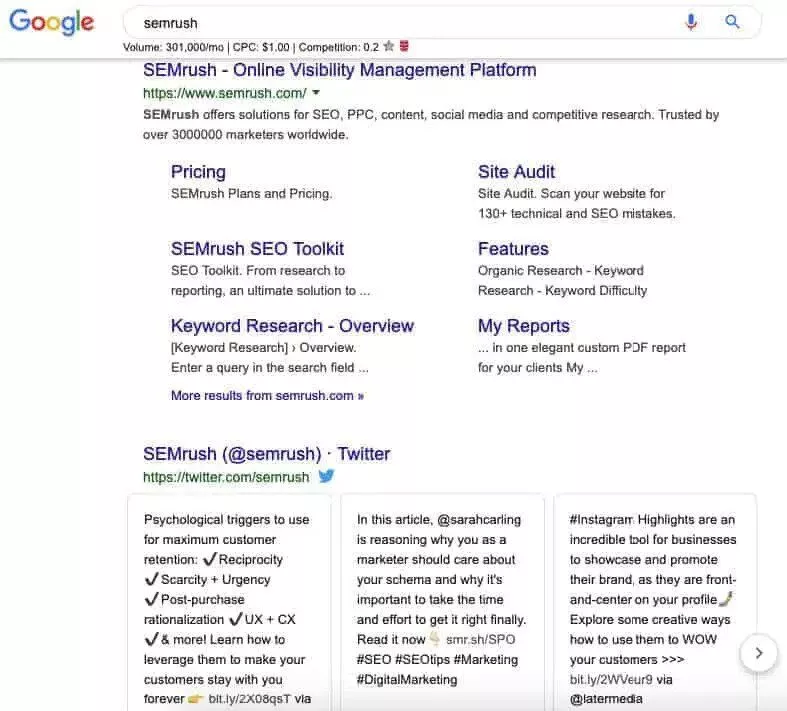Open SEMrush (@semrush) Twitter result
The width and height of the screenshot is (787, 711).
(266, 454)
